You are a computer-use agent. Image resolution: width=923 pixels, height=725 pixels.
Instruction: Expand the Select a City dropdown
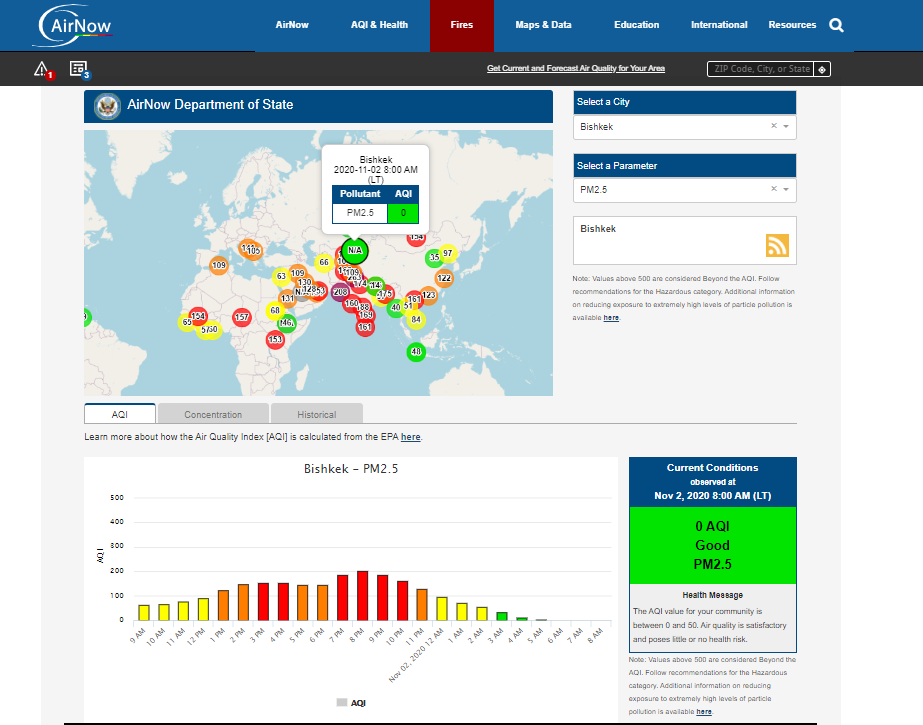tap(786, 127)
